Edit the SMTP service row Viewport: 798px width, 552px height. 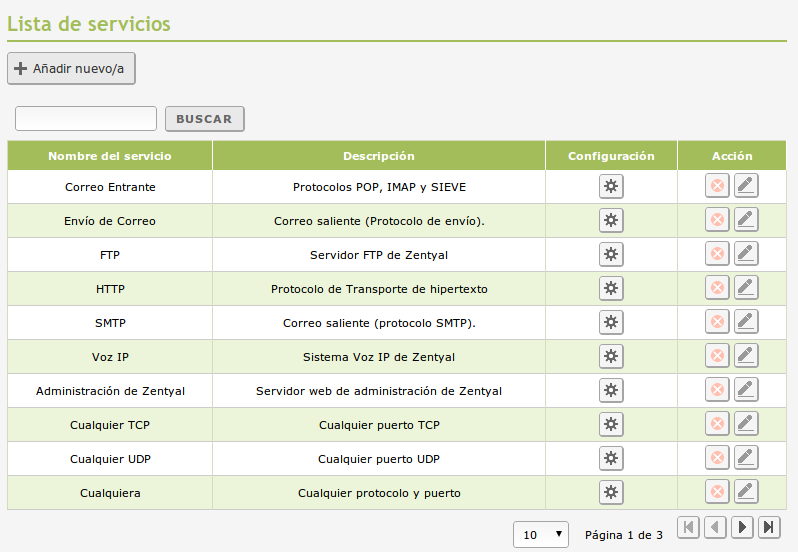coord(745,322)
